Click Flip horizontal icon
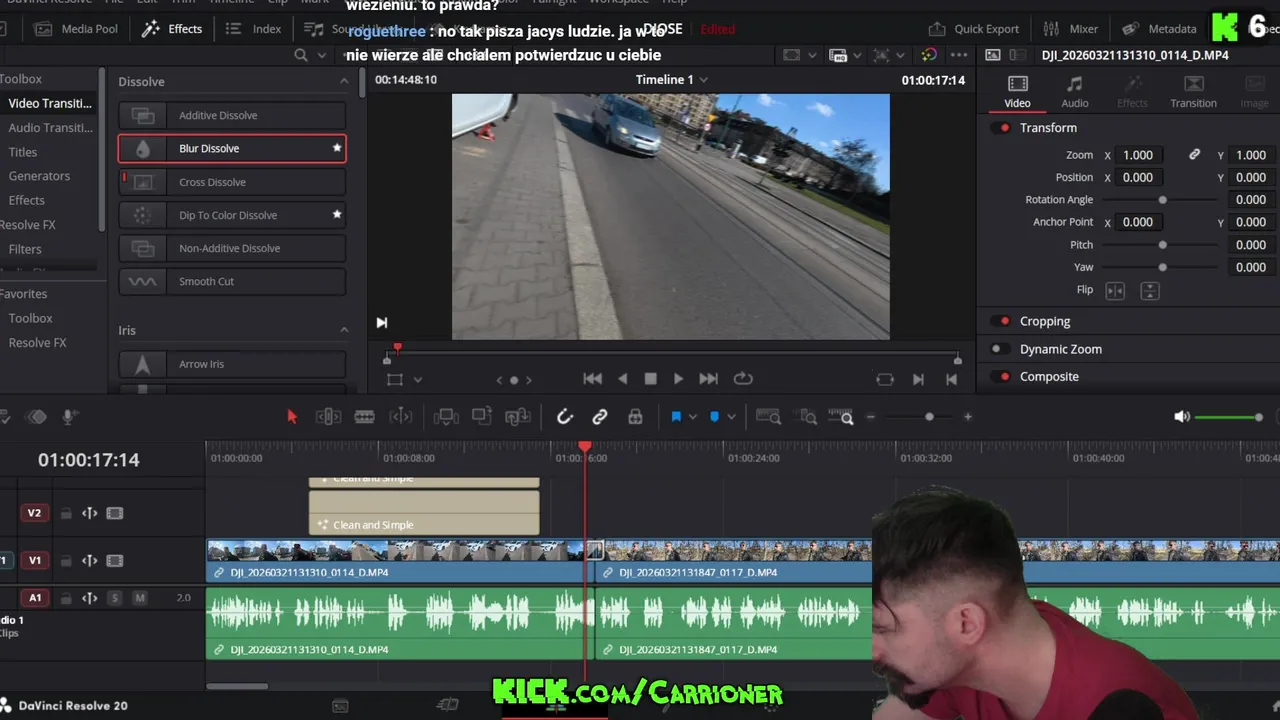 (1115, 290)
